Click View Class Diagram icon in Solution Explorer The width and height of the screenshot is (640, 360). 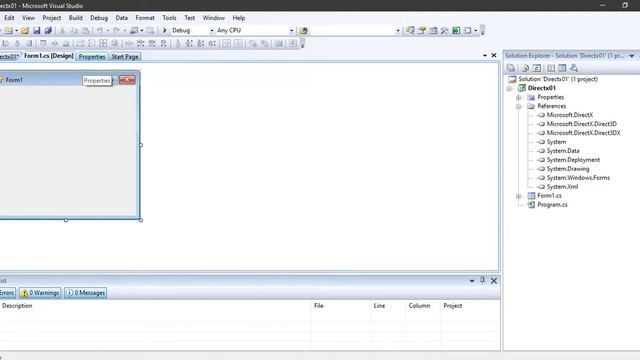point(574,68)
